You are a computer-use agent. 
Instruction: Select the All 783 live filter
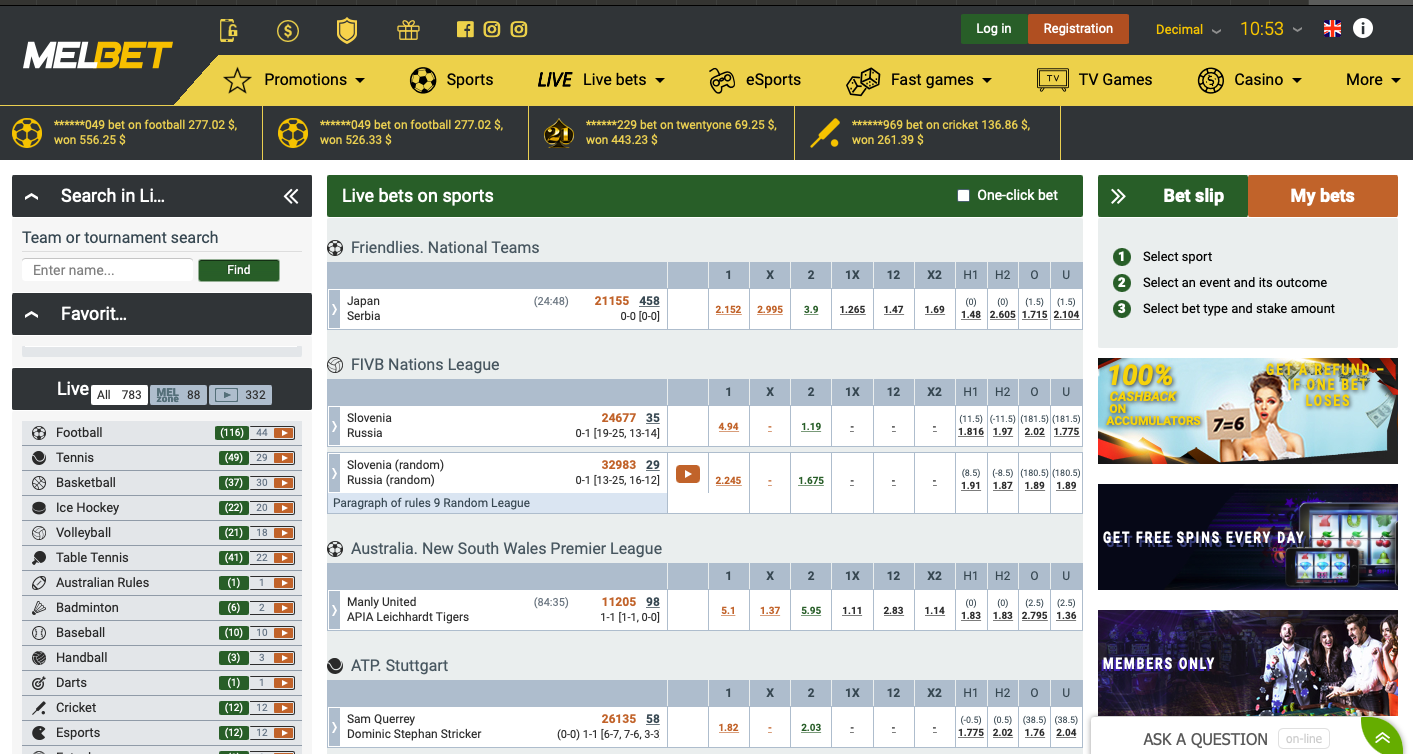120,395
